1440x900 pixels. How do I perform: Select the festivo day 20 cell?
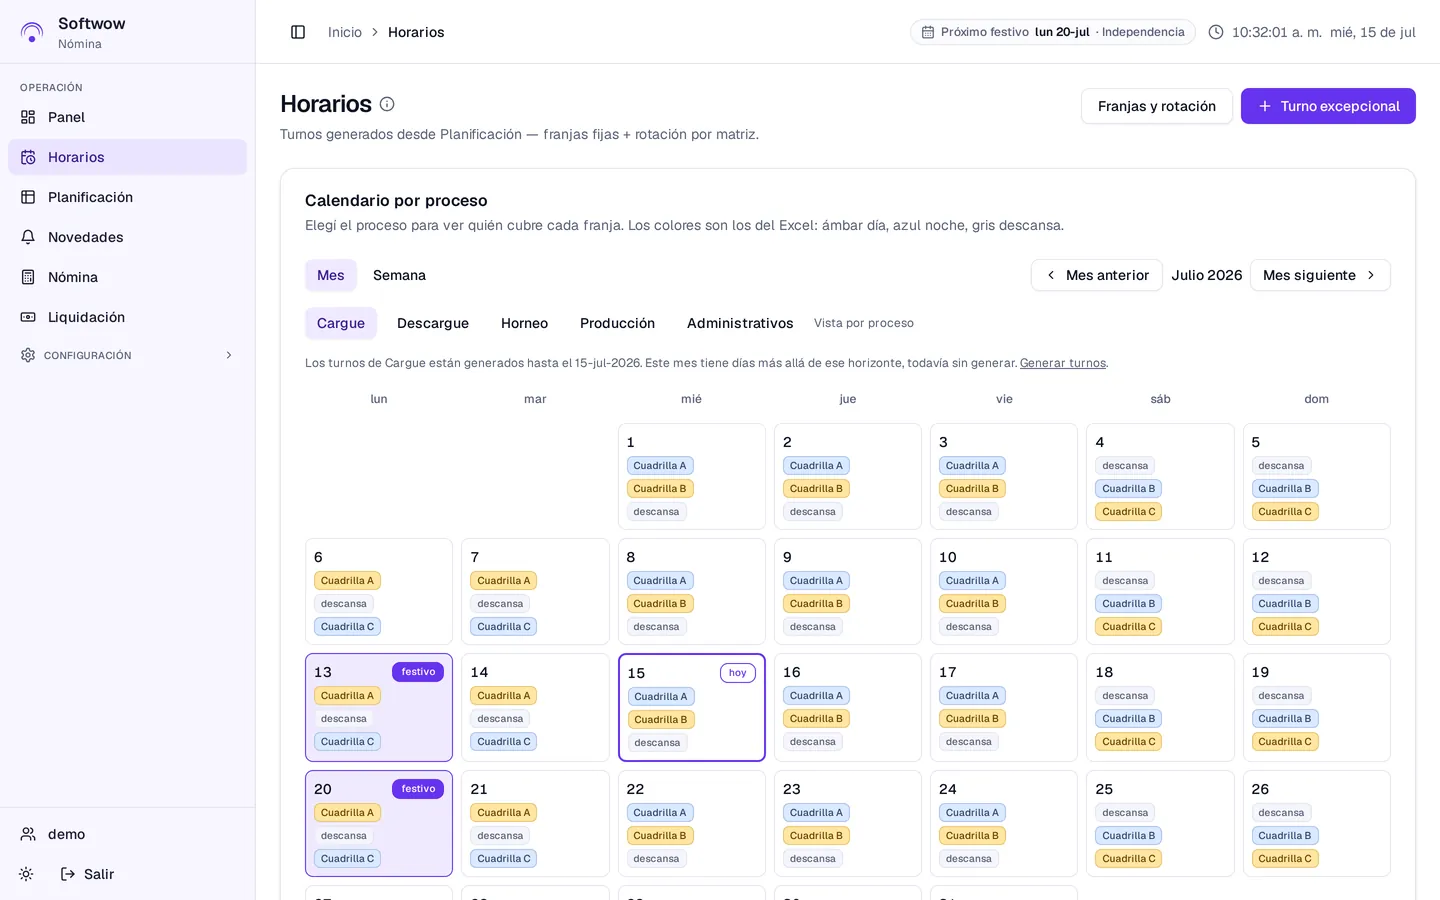(379, 823)
